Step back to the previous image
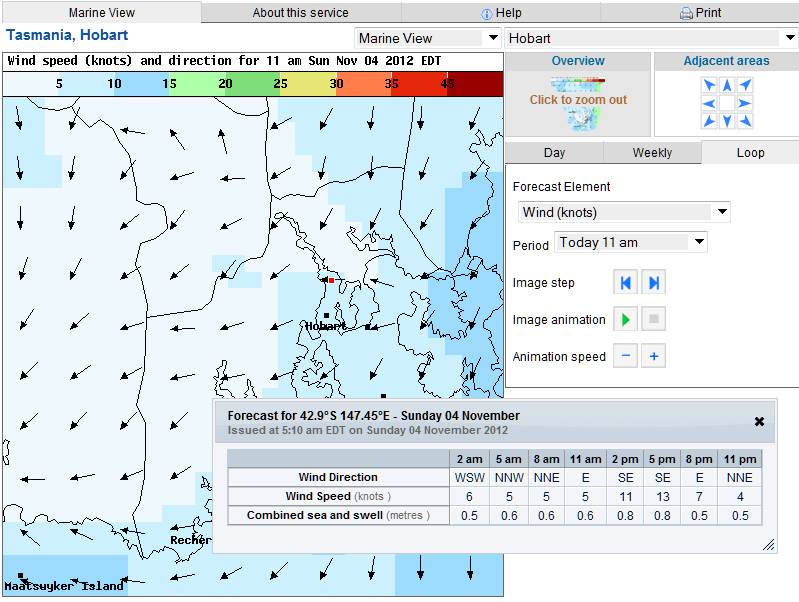 point(625,283)
